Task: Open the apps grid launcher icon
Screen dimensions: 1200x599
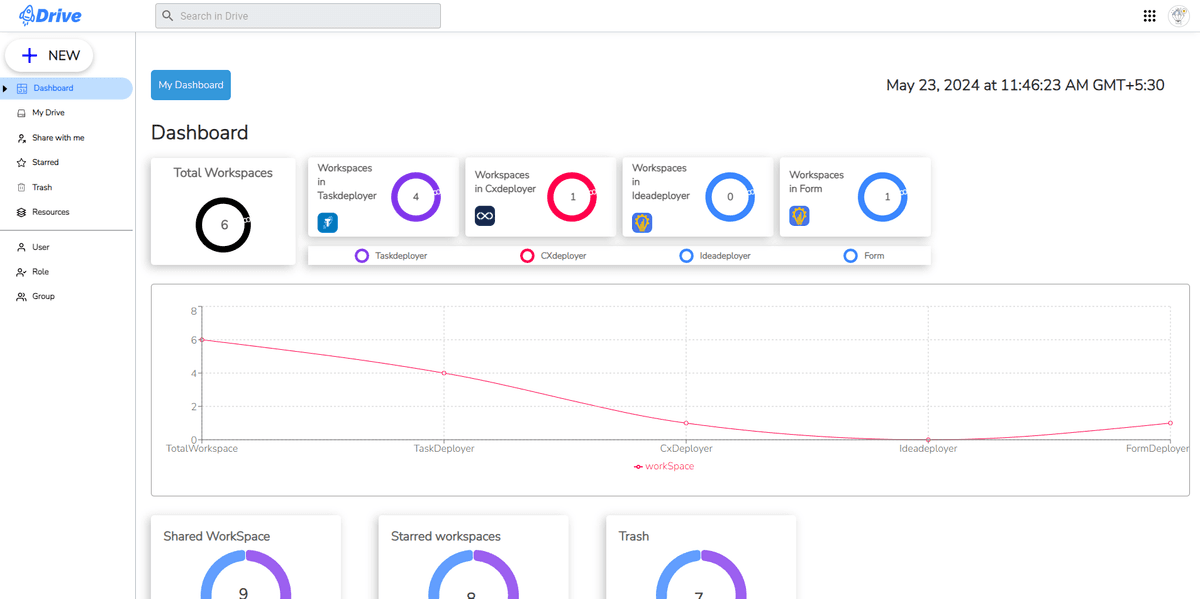Action: (1149, 16)
